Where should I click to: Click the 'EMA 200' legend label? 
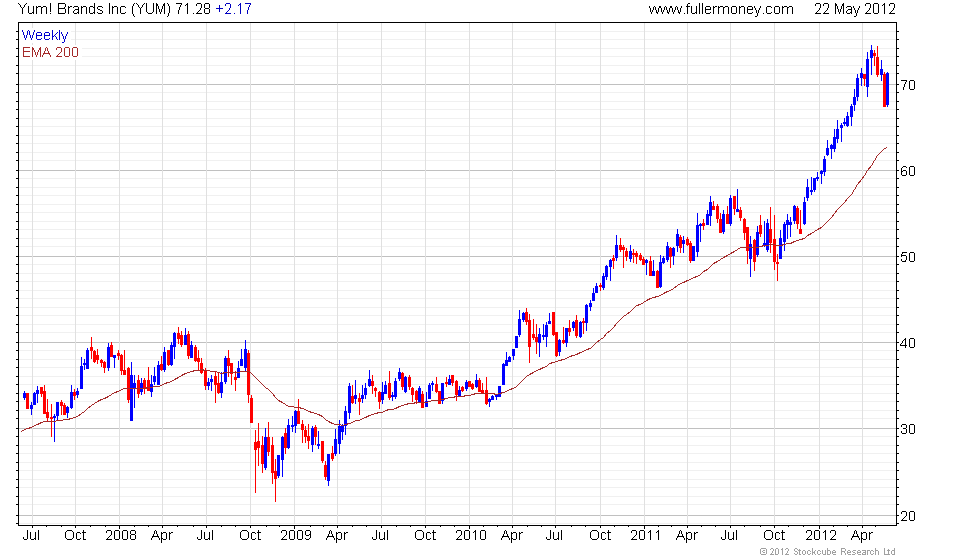click(50, 52)
